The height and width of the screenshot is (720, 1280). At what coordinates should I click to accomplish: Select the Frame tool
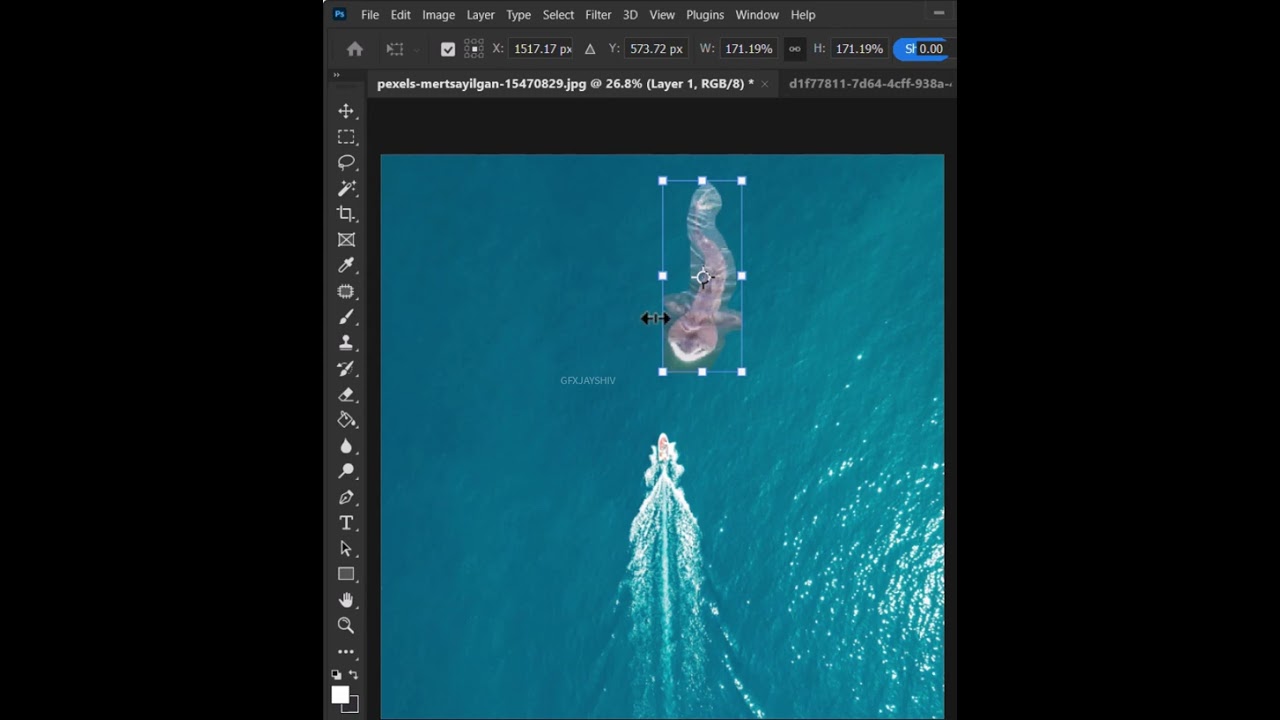coord(346,240)
